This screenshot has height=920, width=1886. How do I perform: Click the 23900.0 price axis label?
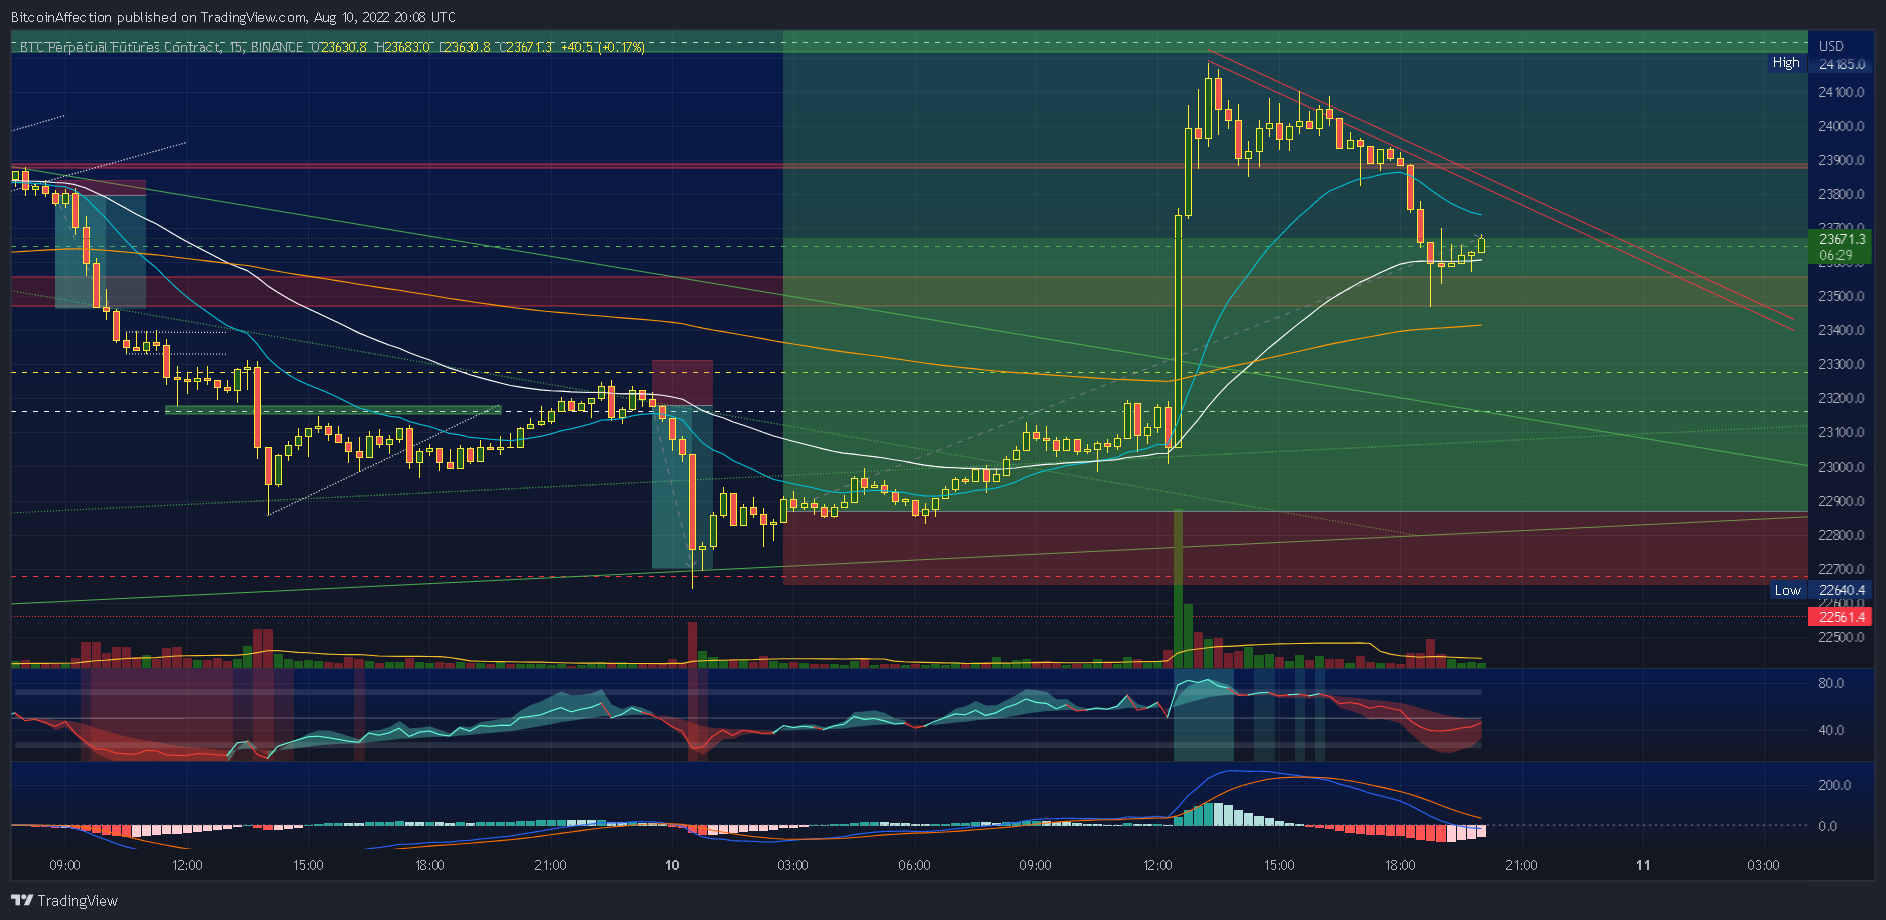1842,160
